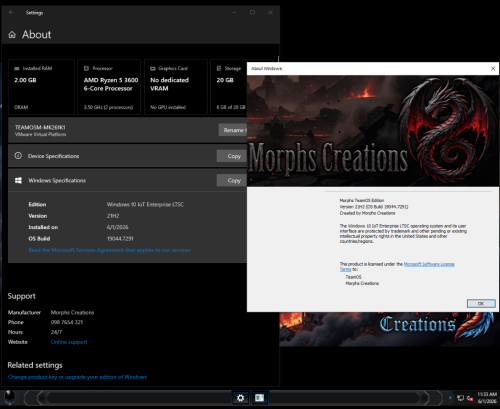Open the Microsoft Services Agreement link
The width and height of the screenshot is (500, 409).
coord(109,250)
